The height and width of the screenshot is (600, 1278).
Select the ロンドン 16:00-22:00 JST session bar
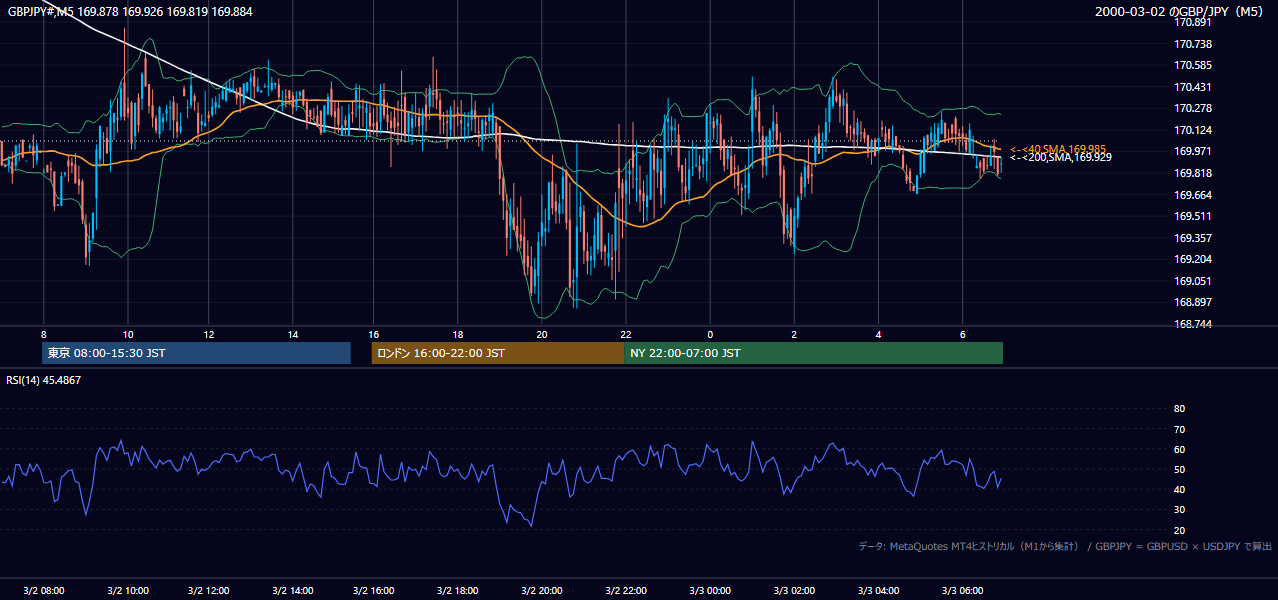coord(497,353)
